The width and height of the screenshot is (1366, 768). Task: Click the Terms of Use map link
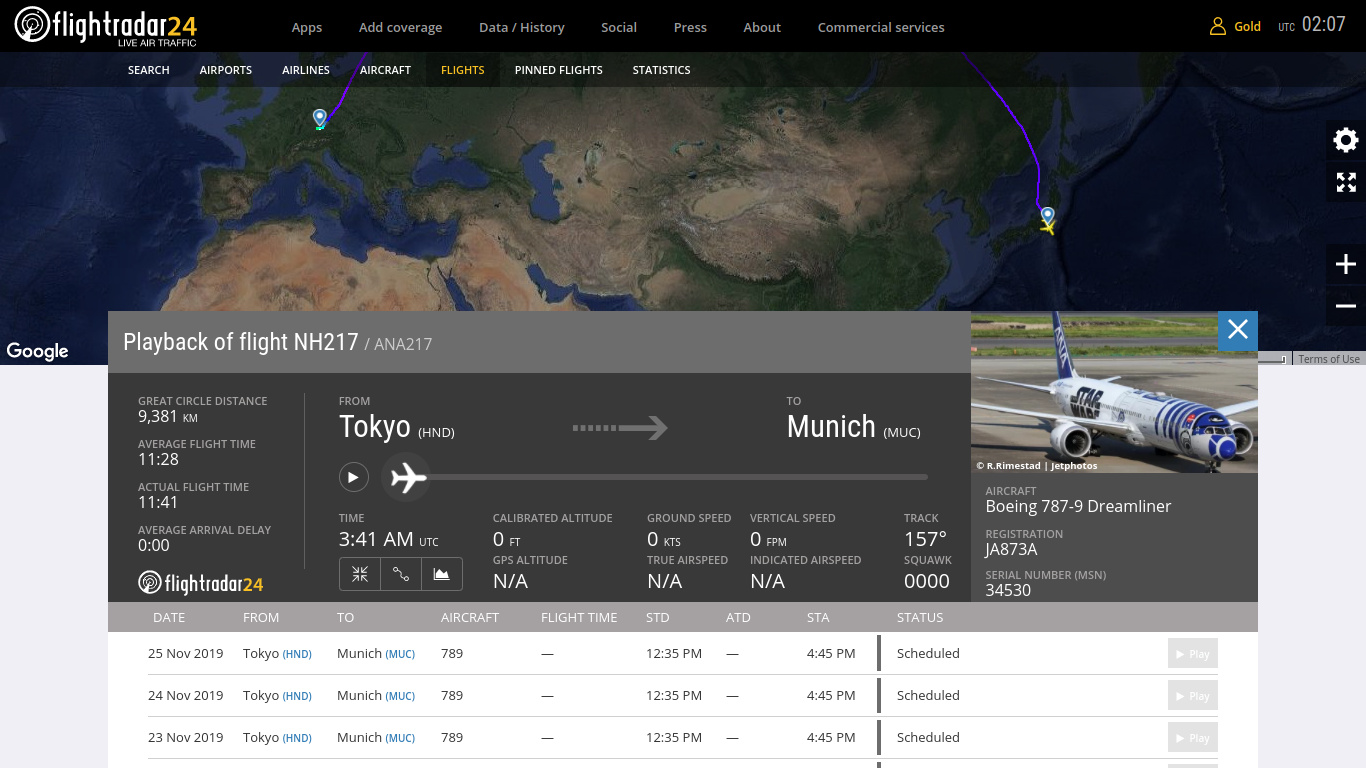[x=1329, y=359]
